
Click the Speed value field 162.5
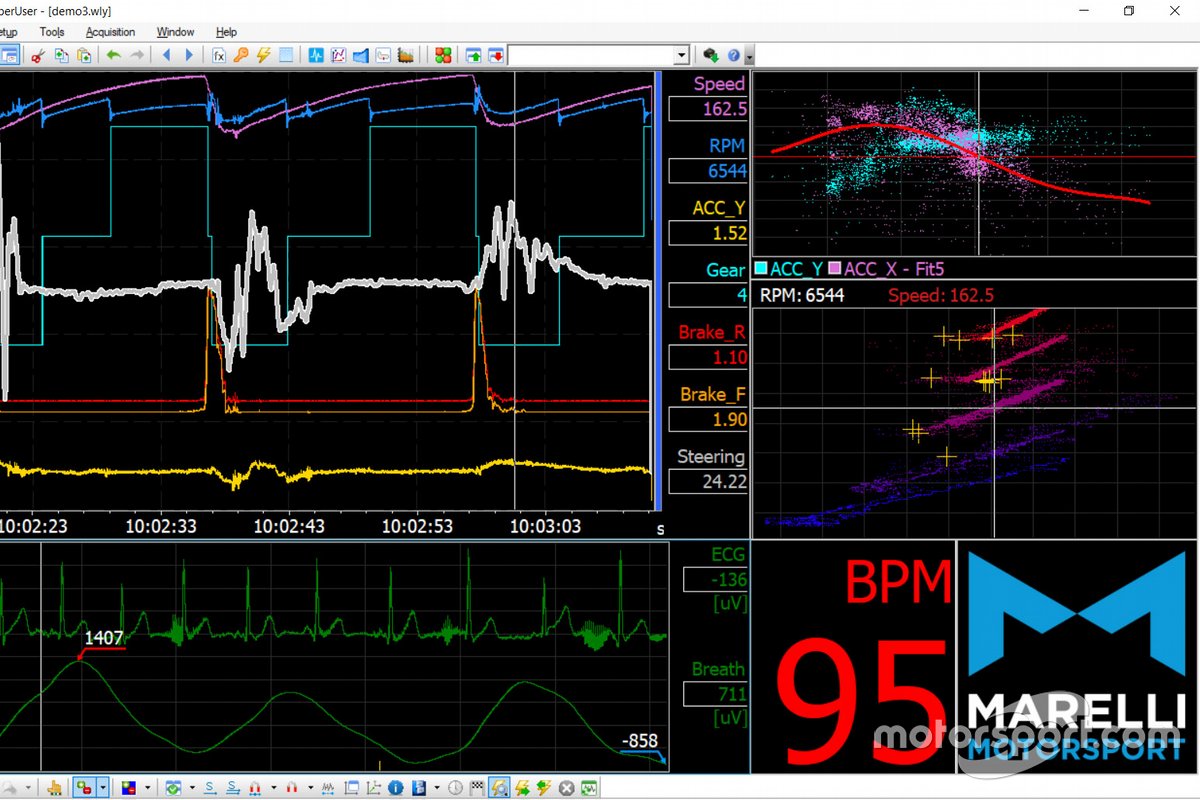[708, 108]
